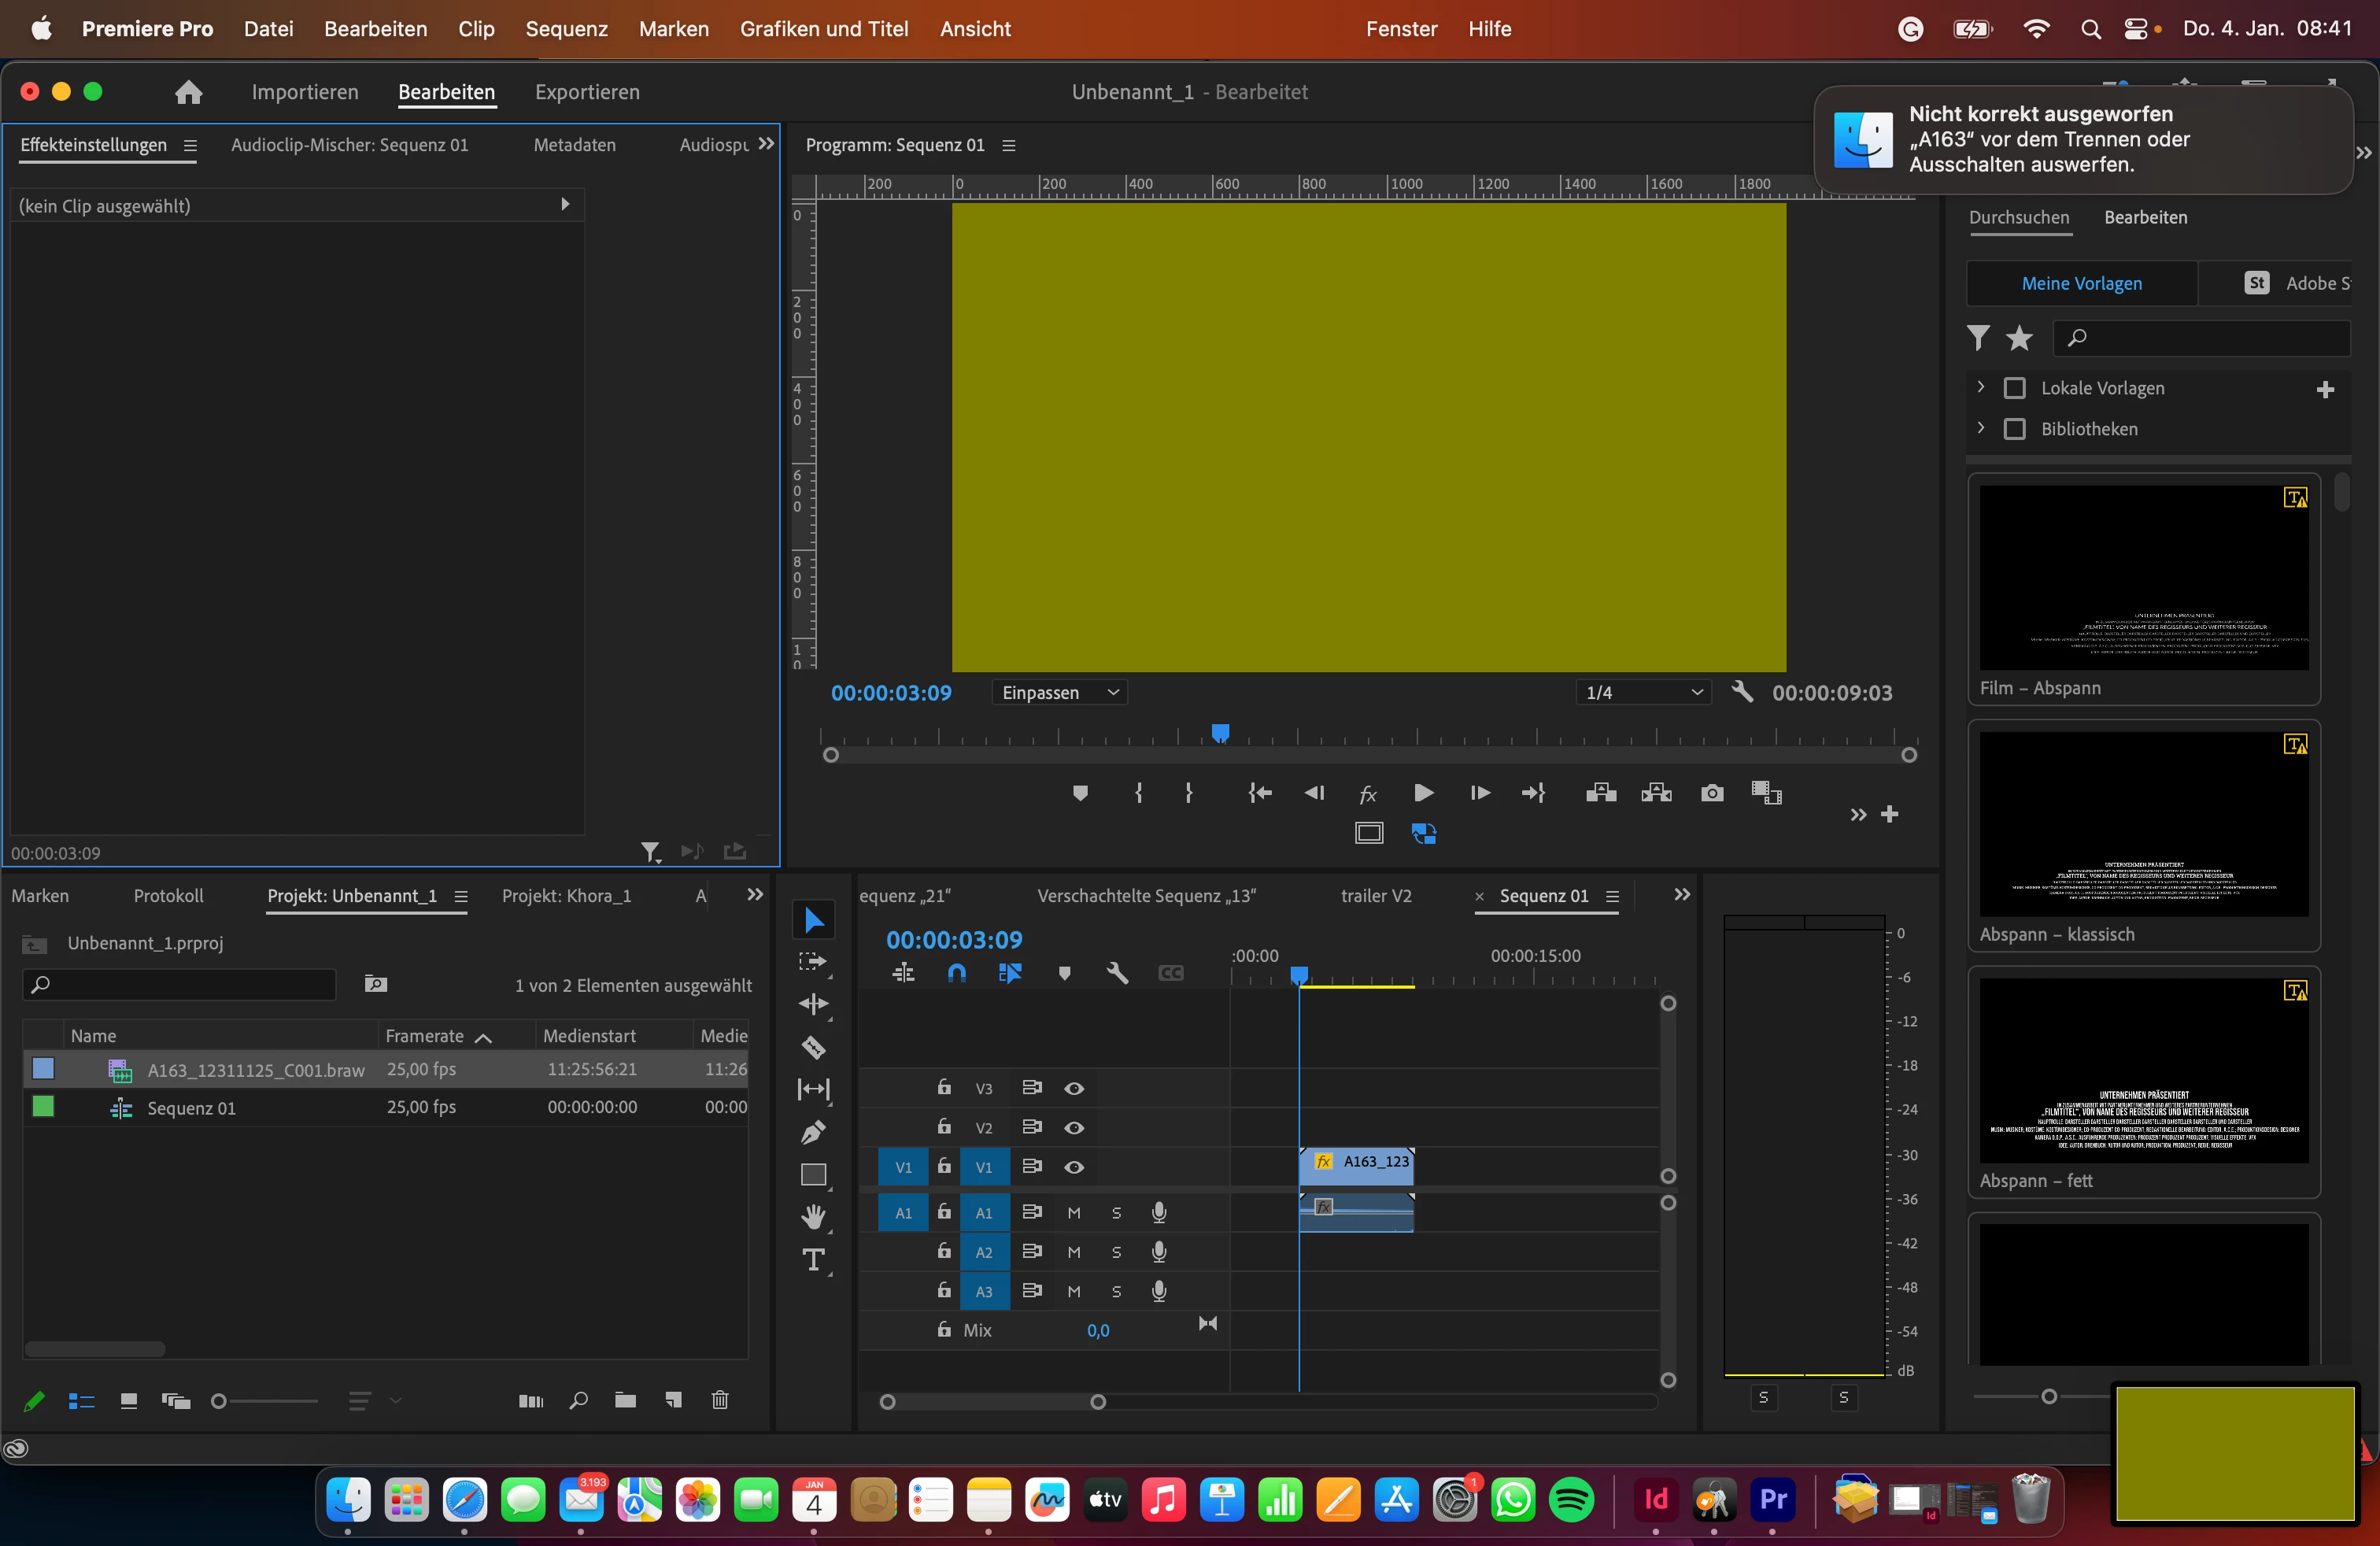The width and height of the screenshot is (2380, 1546).
Task: Mute audio track A1
Action: click(1074, 1213)
